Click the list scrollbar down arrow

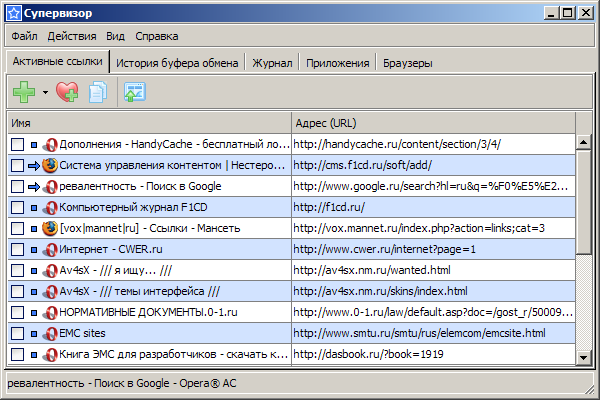(x=584, y=358)
